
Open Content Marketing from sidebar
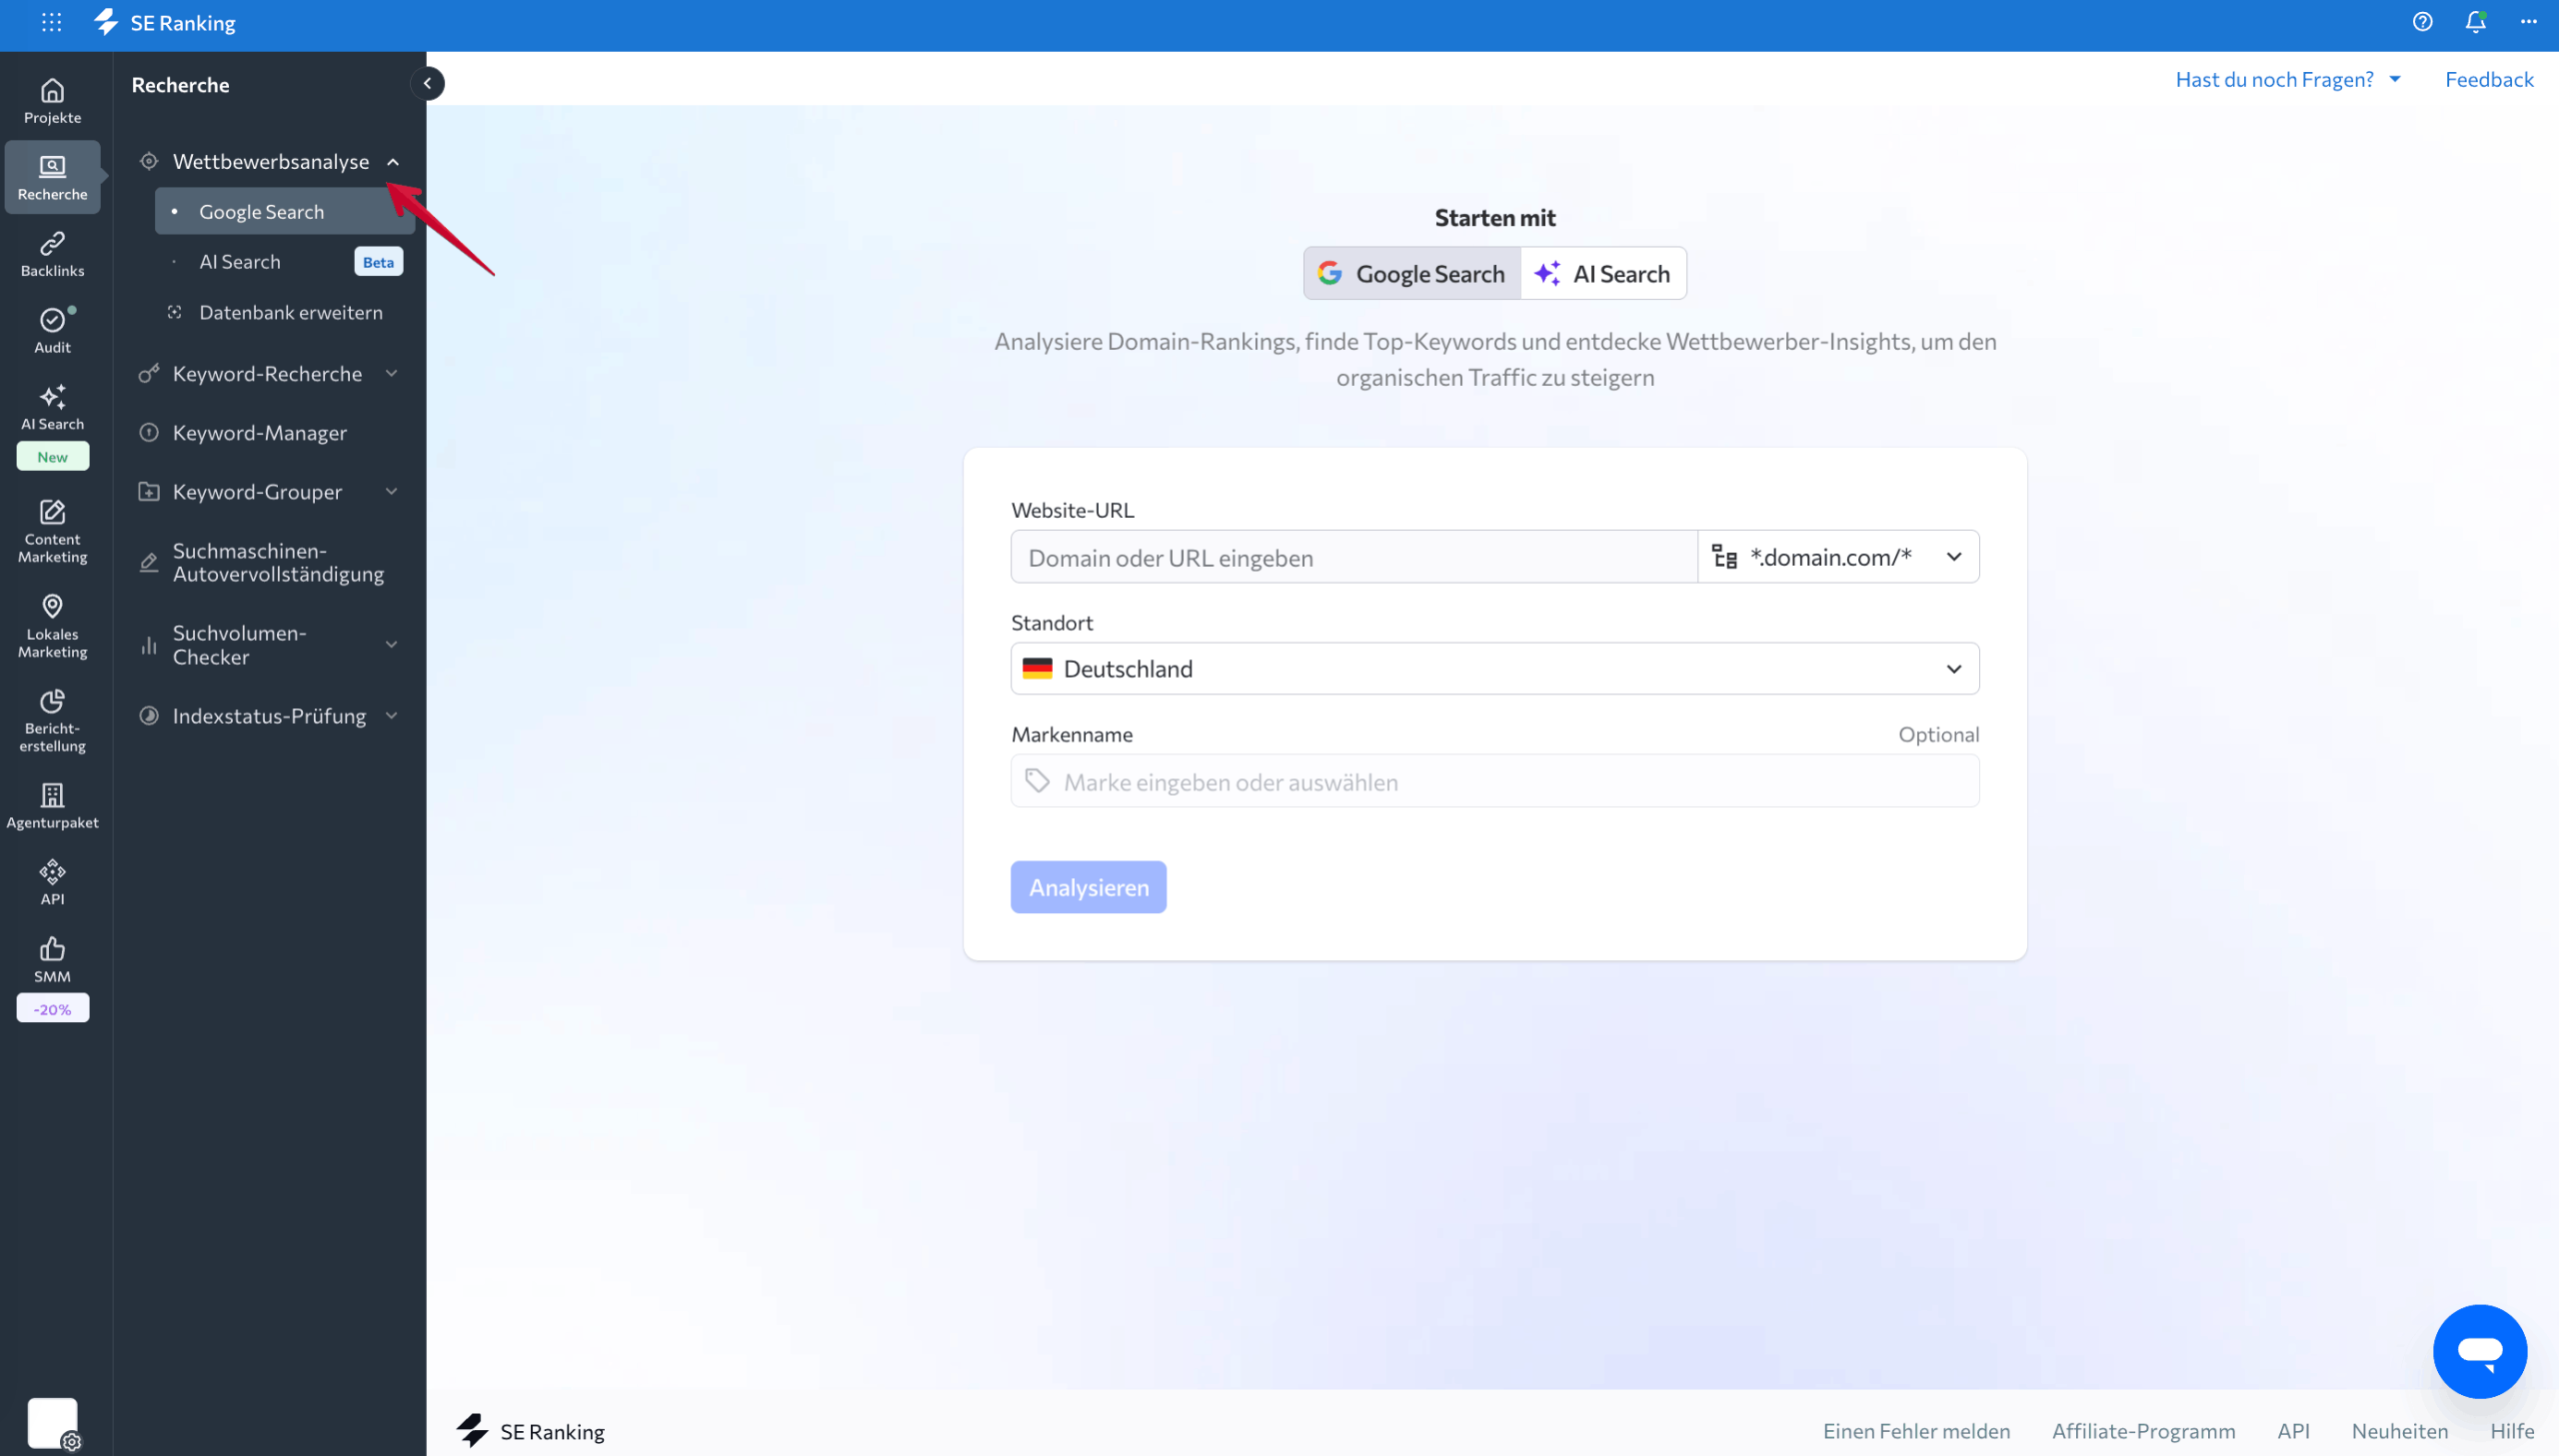click(x=52, y=531)
